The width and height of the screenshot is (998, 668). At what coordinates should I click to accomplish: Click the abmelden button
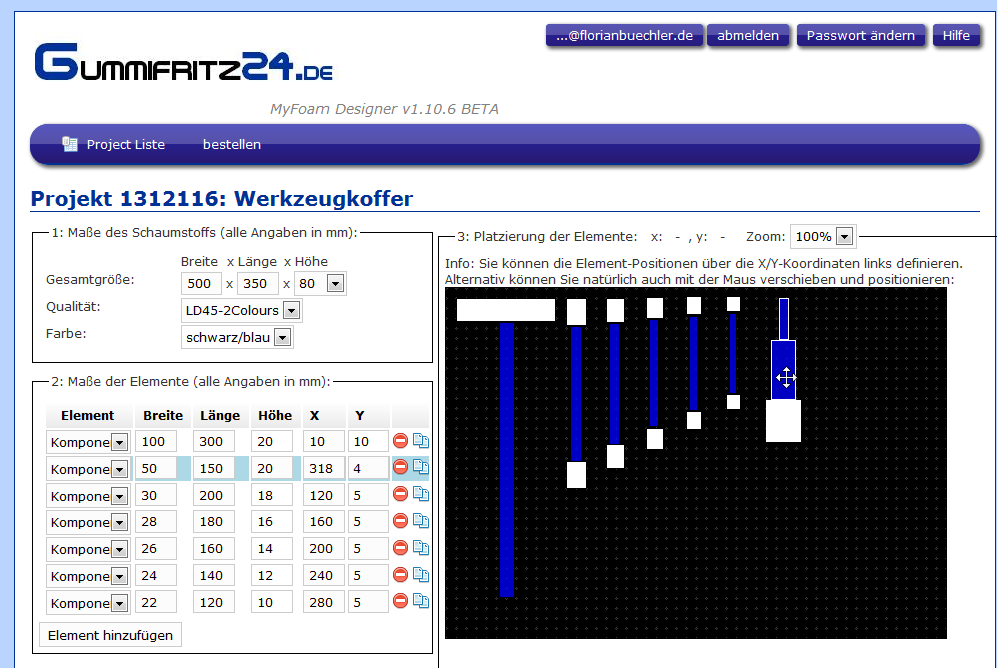pyautogui.click(x=748, y=35)
